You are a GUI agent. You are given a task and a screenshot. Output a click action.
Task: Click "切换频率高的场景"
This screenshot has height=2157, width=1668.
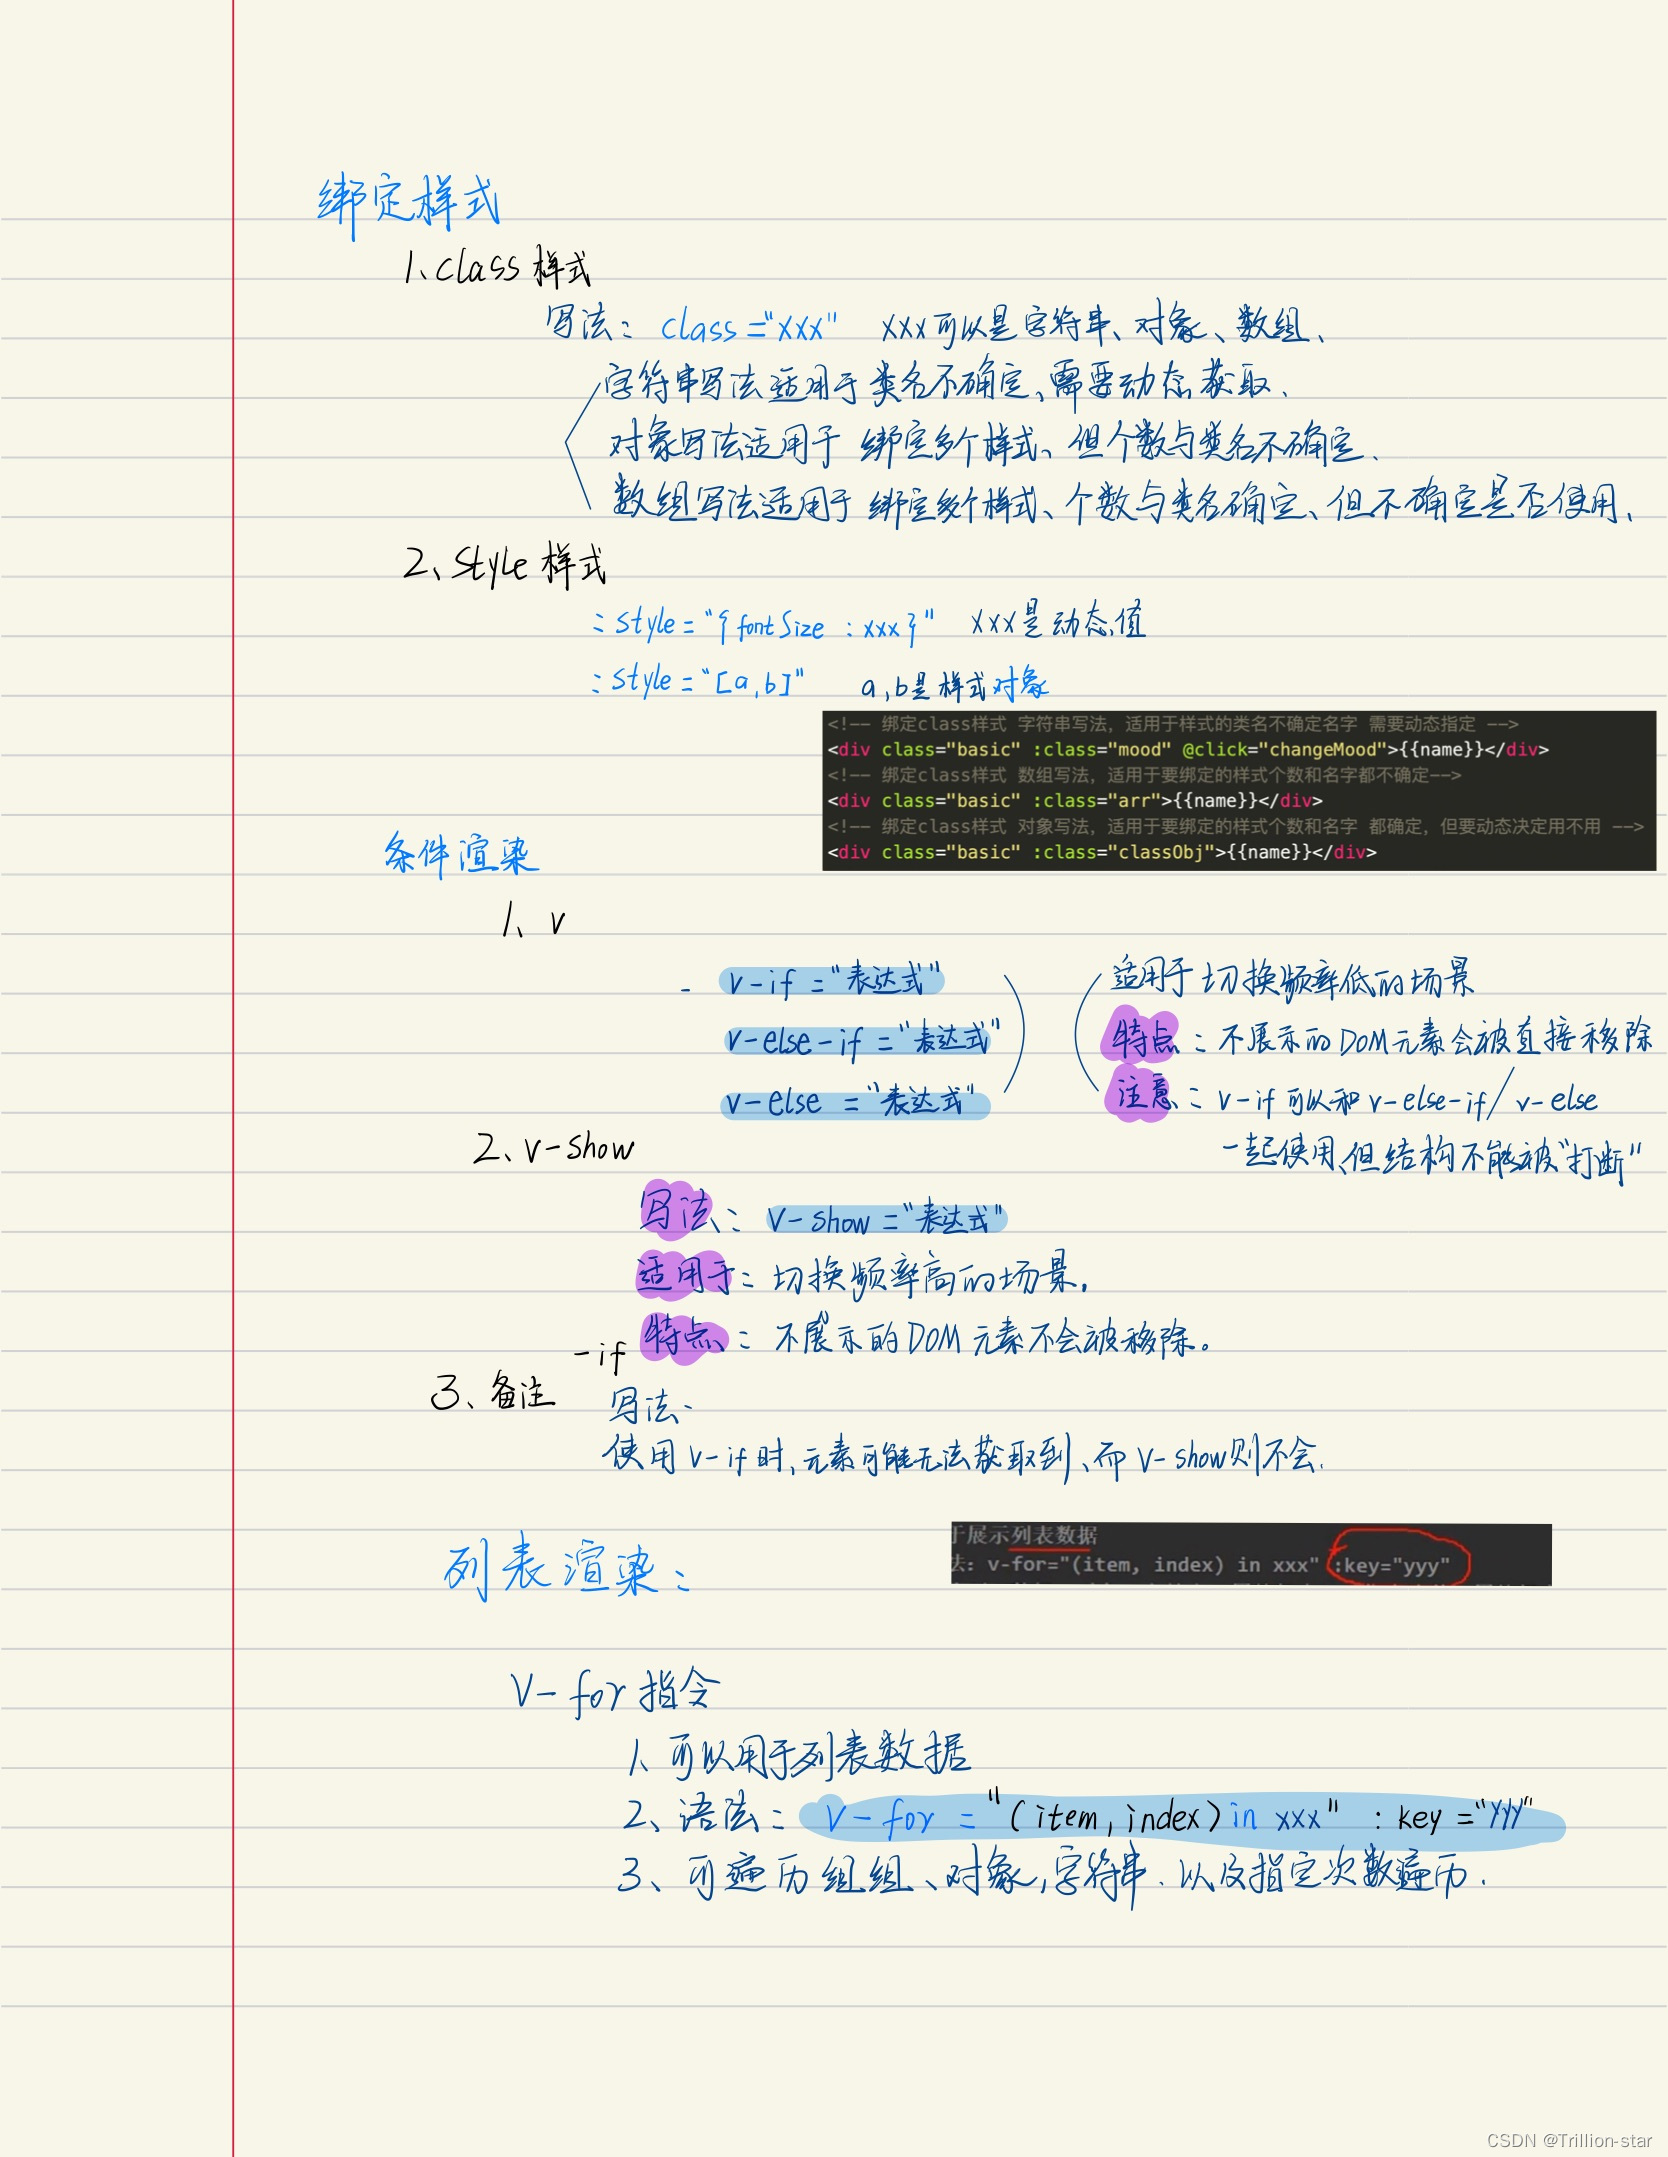pyautogui.click(x=930, y=1276)
